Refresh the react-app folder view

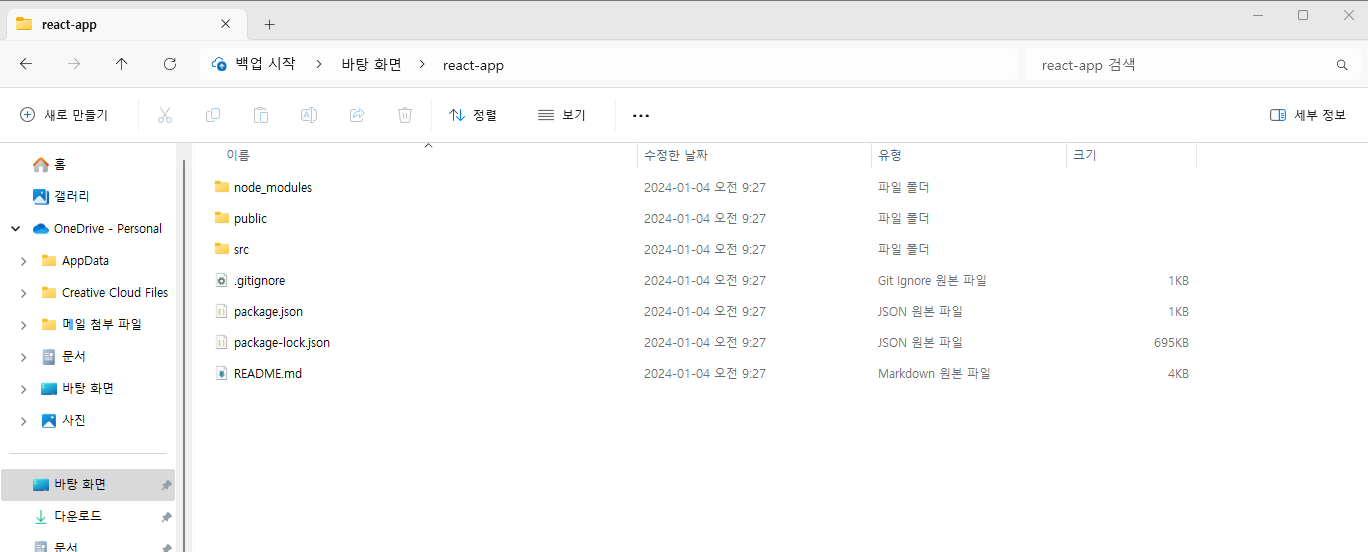(x=170, y=64)
